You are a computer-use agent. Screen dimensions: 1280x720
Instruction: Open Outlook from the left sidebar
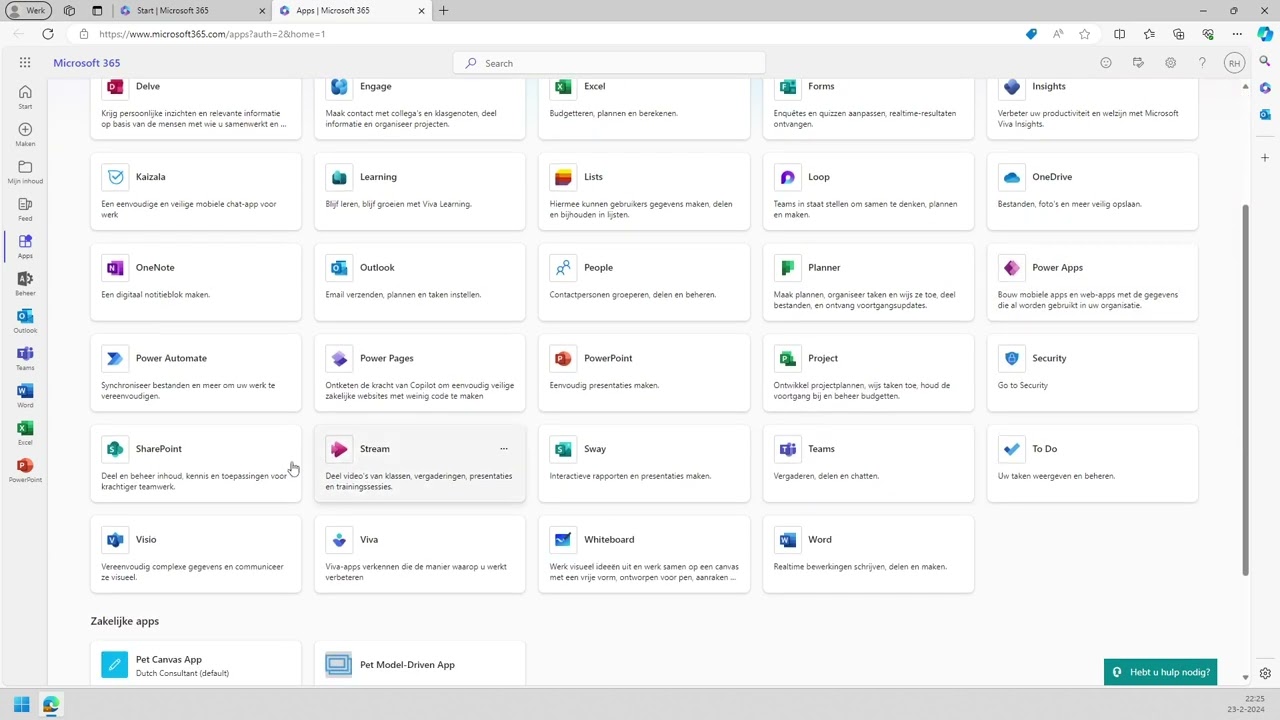click(x=25, y=321)
